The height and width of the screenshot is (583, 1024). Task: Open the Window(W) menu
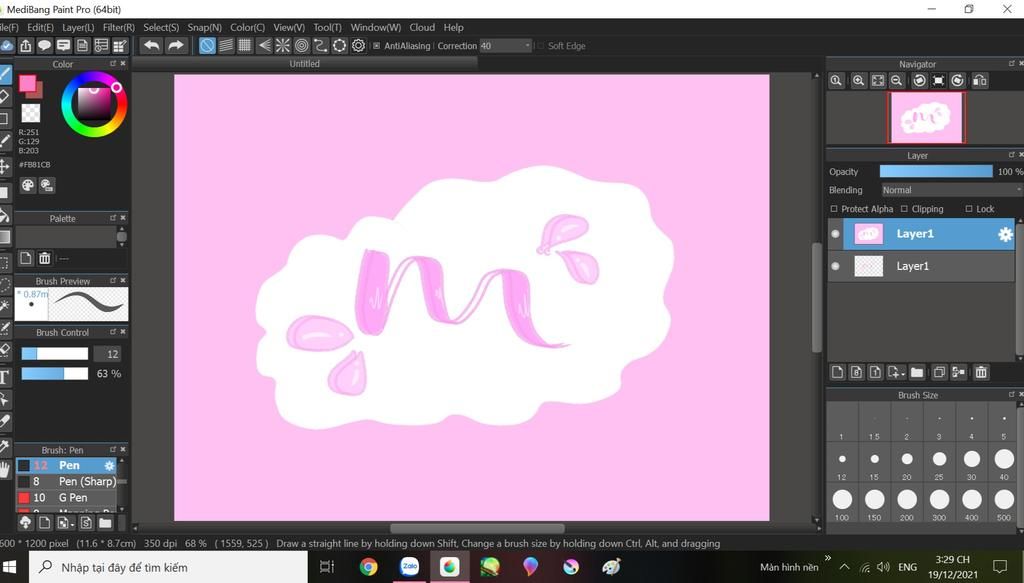coord(376,27)
